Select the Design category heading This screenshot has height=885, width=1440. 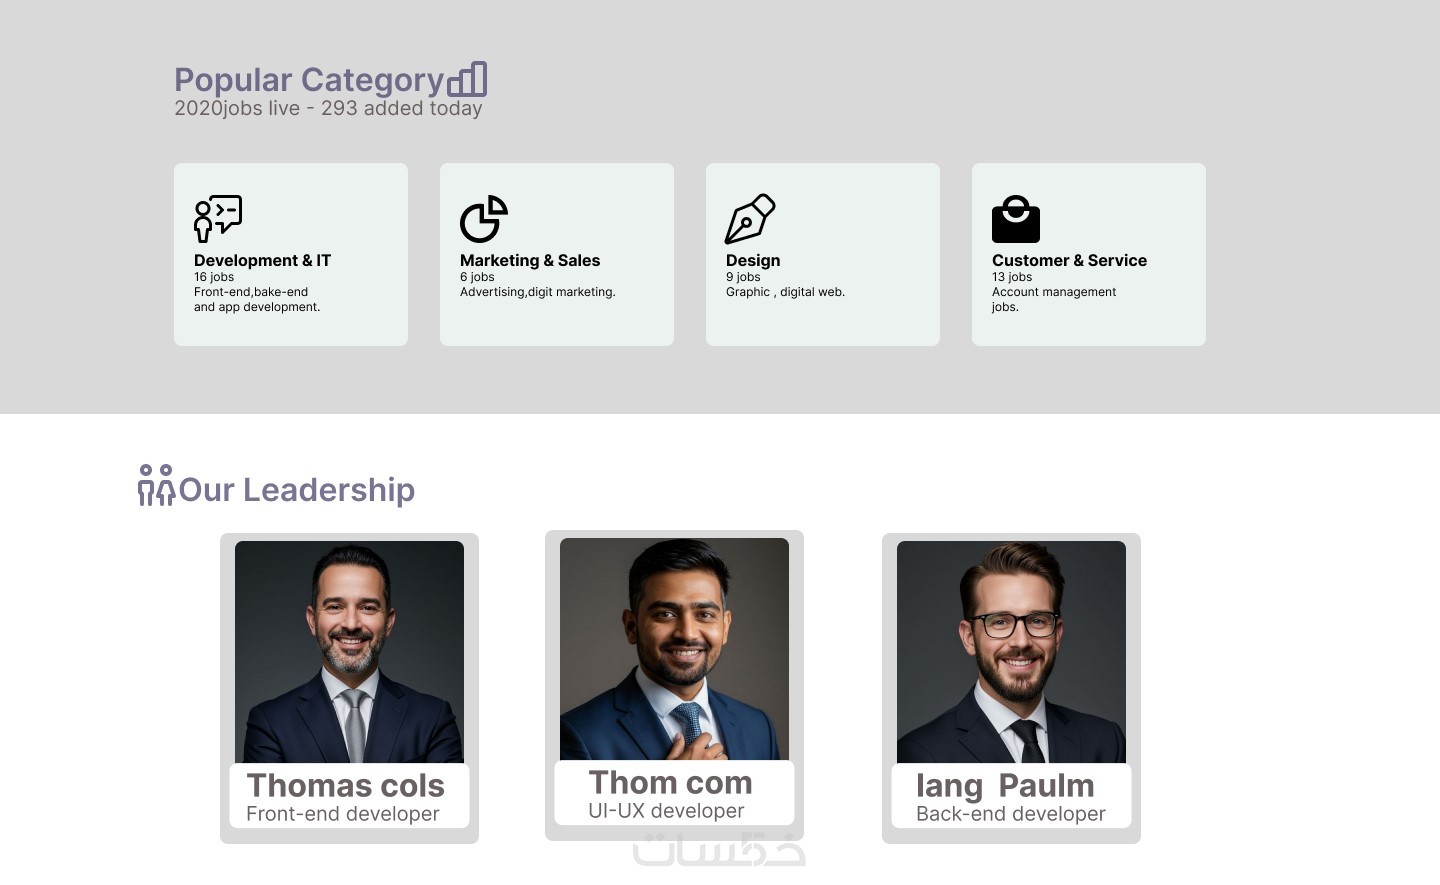pos(753,260)
